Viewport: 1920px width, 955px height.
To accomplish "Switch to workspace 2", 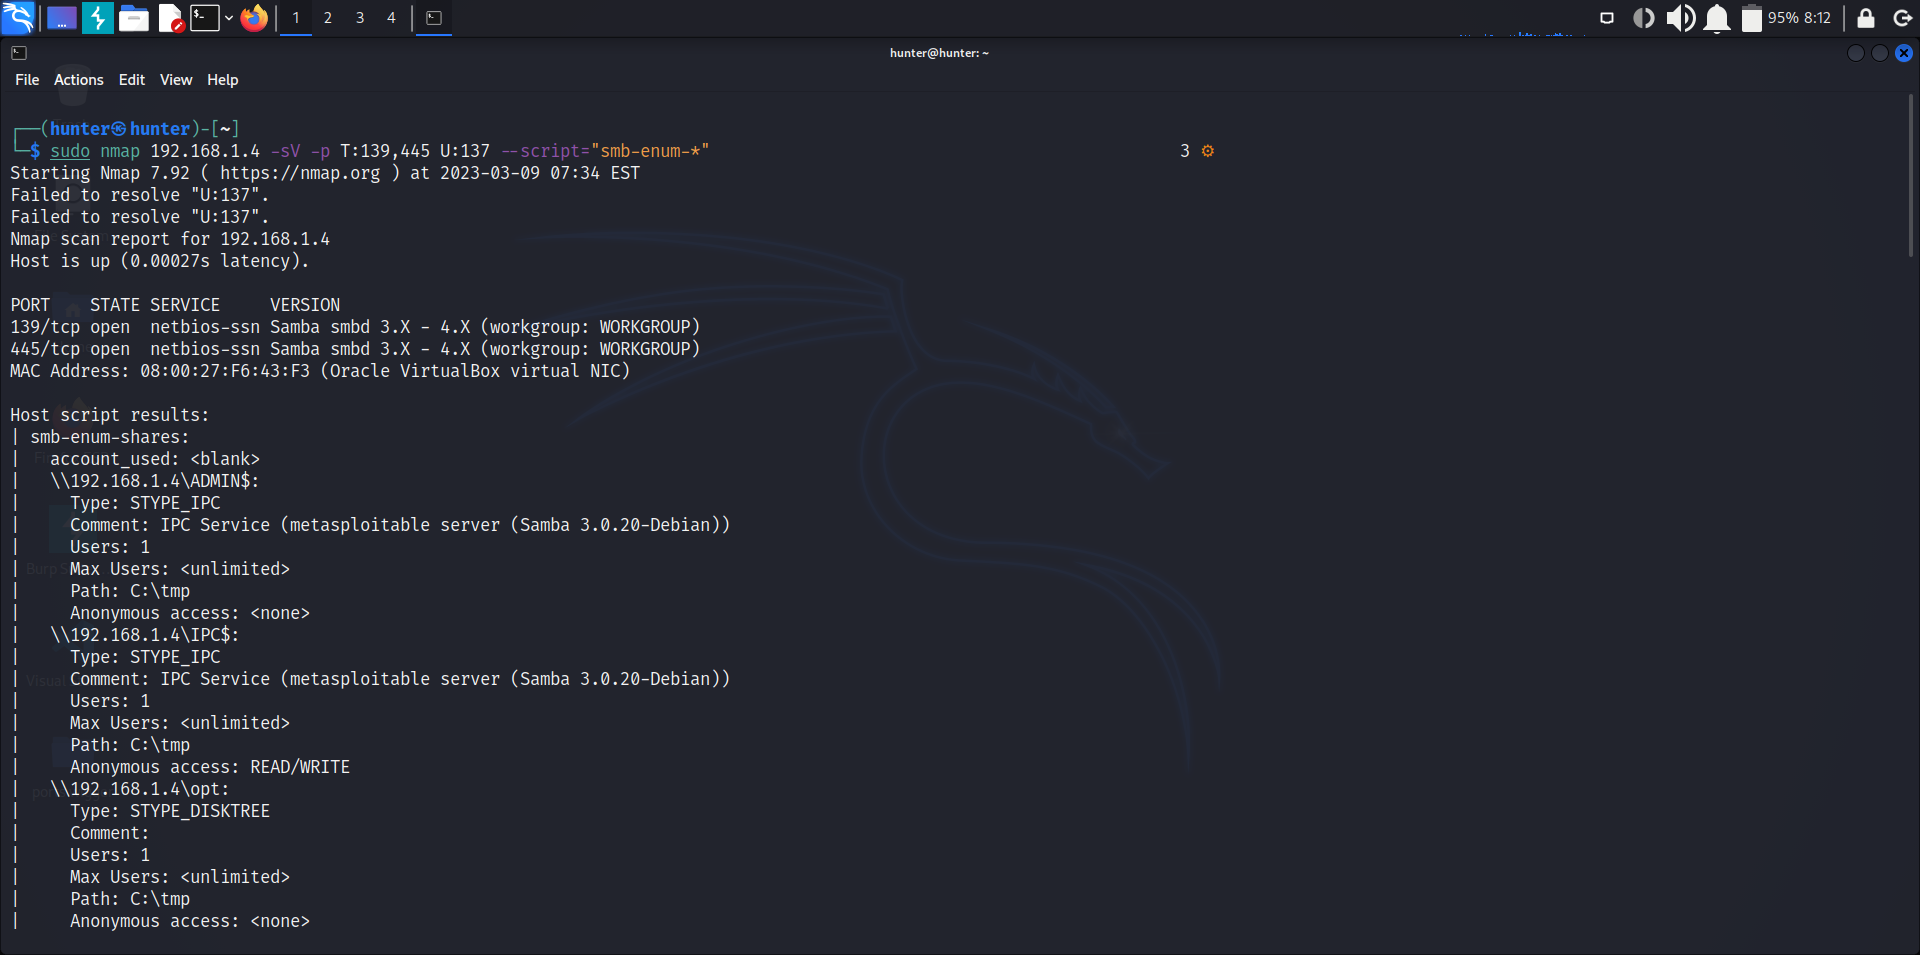I will point(328,18).
